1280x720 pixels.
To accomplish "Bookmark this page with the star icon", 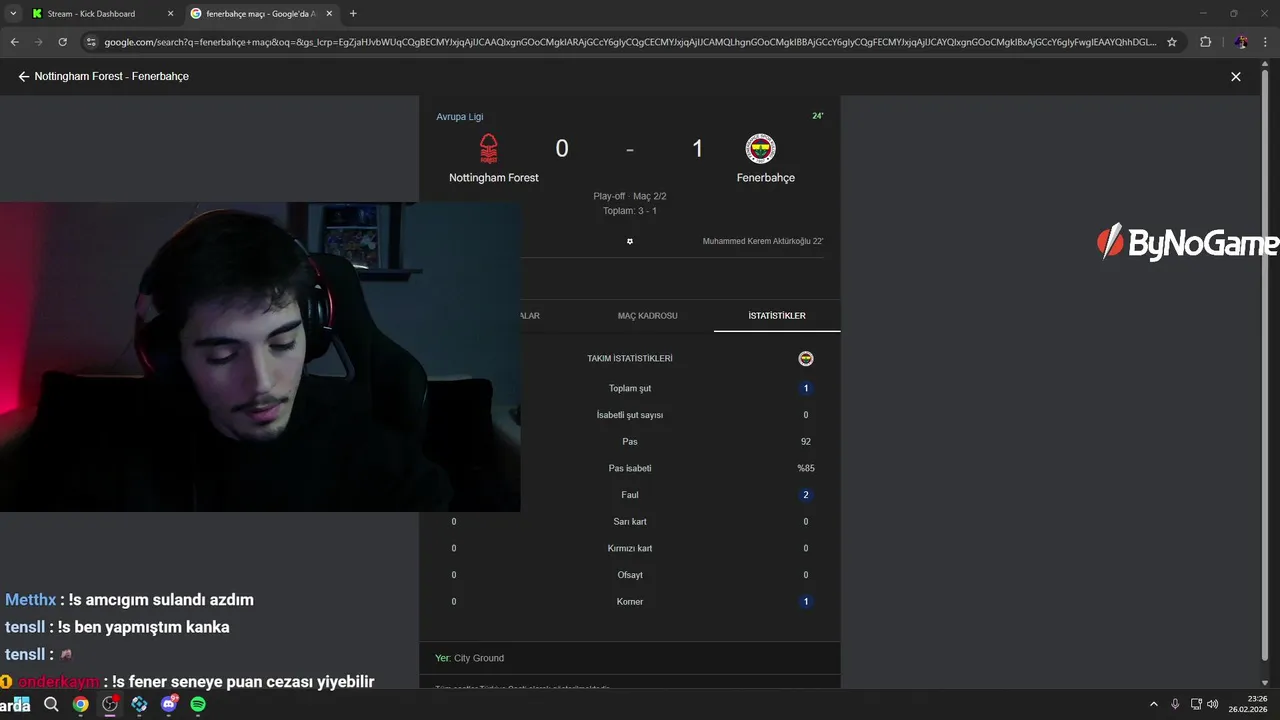I will [x=1172, y=42].
